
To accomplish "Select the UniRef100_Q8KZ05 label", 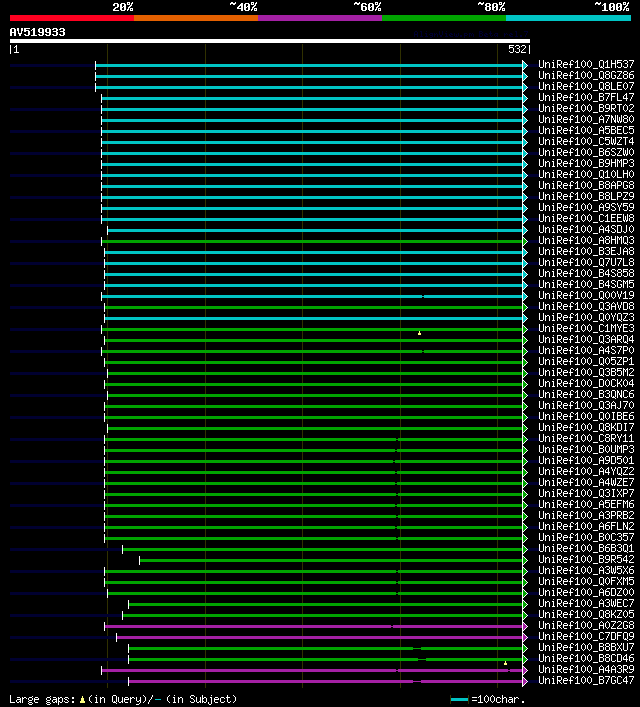I will 586,614.
